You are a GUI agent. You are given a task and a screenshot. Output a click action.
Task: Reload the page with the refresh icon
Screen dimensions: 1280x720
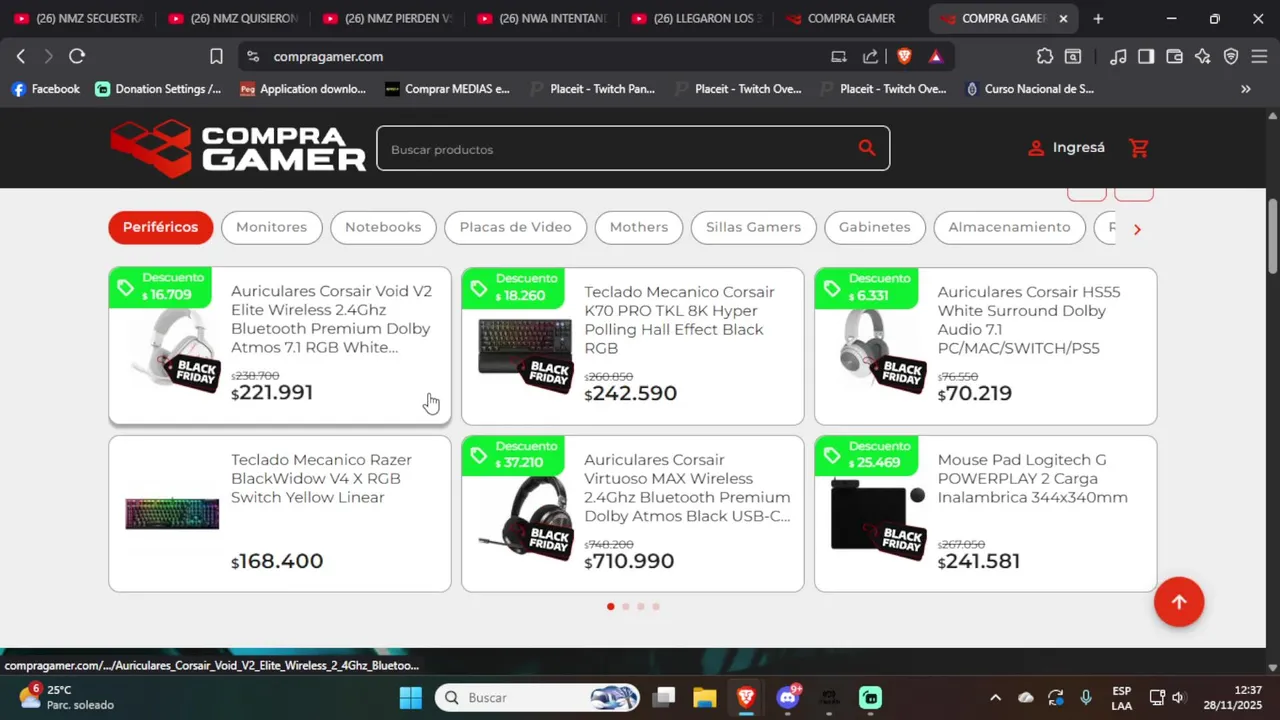click(77, 57)
